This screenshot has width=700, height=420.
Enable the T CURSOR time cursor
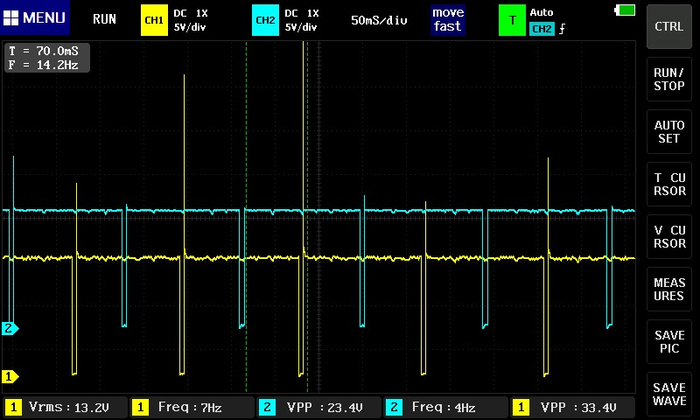click(669, 185)
